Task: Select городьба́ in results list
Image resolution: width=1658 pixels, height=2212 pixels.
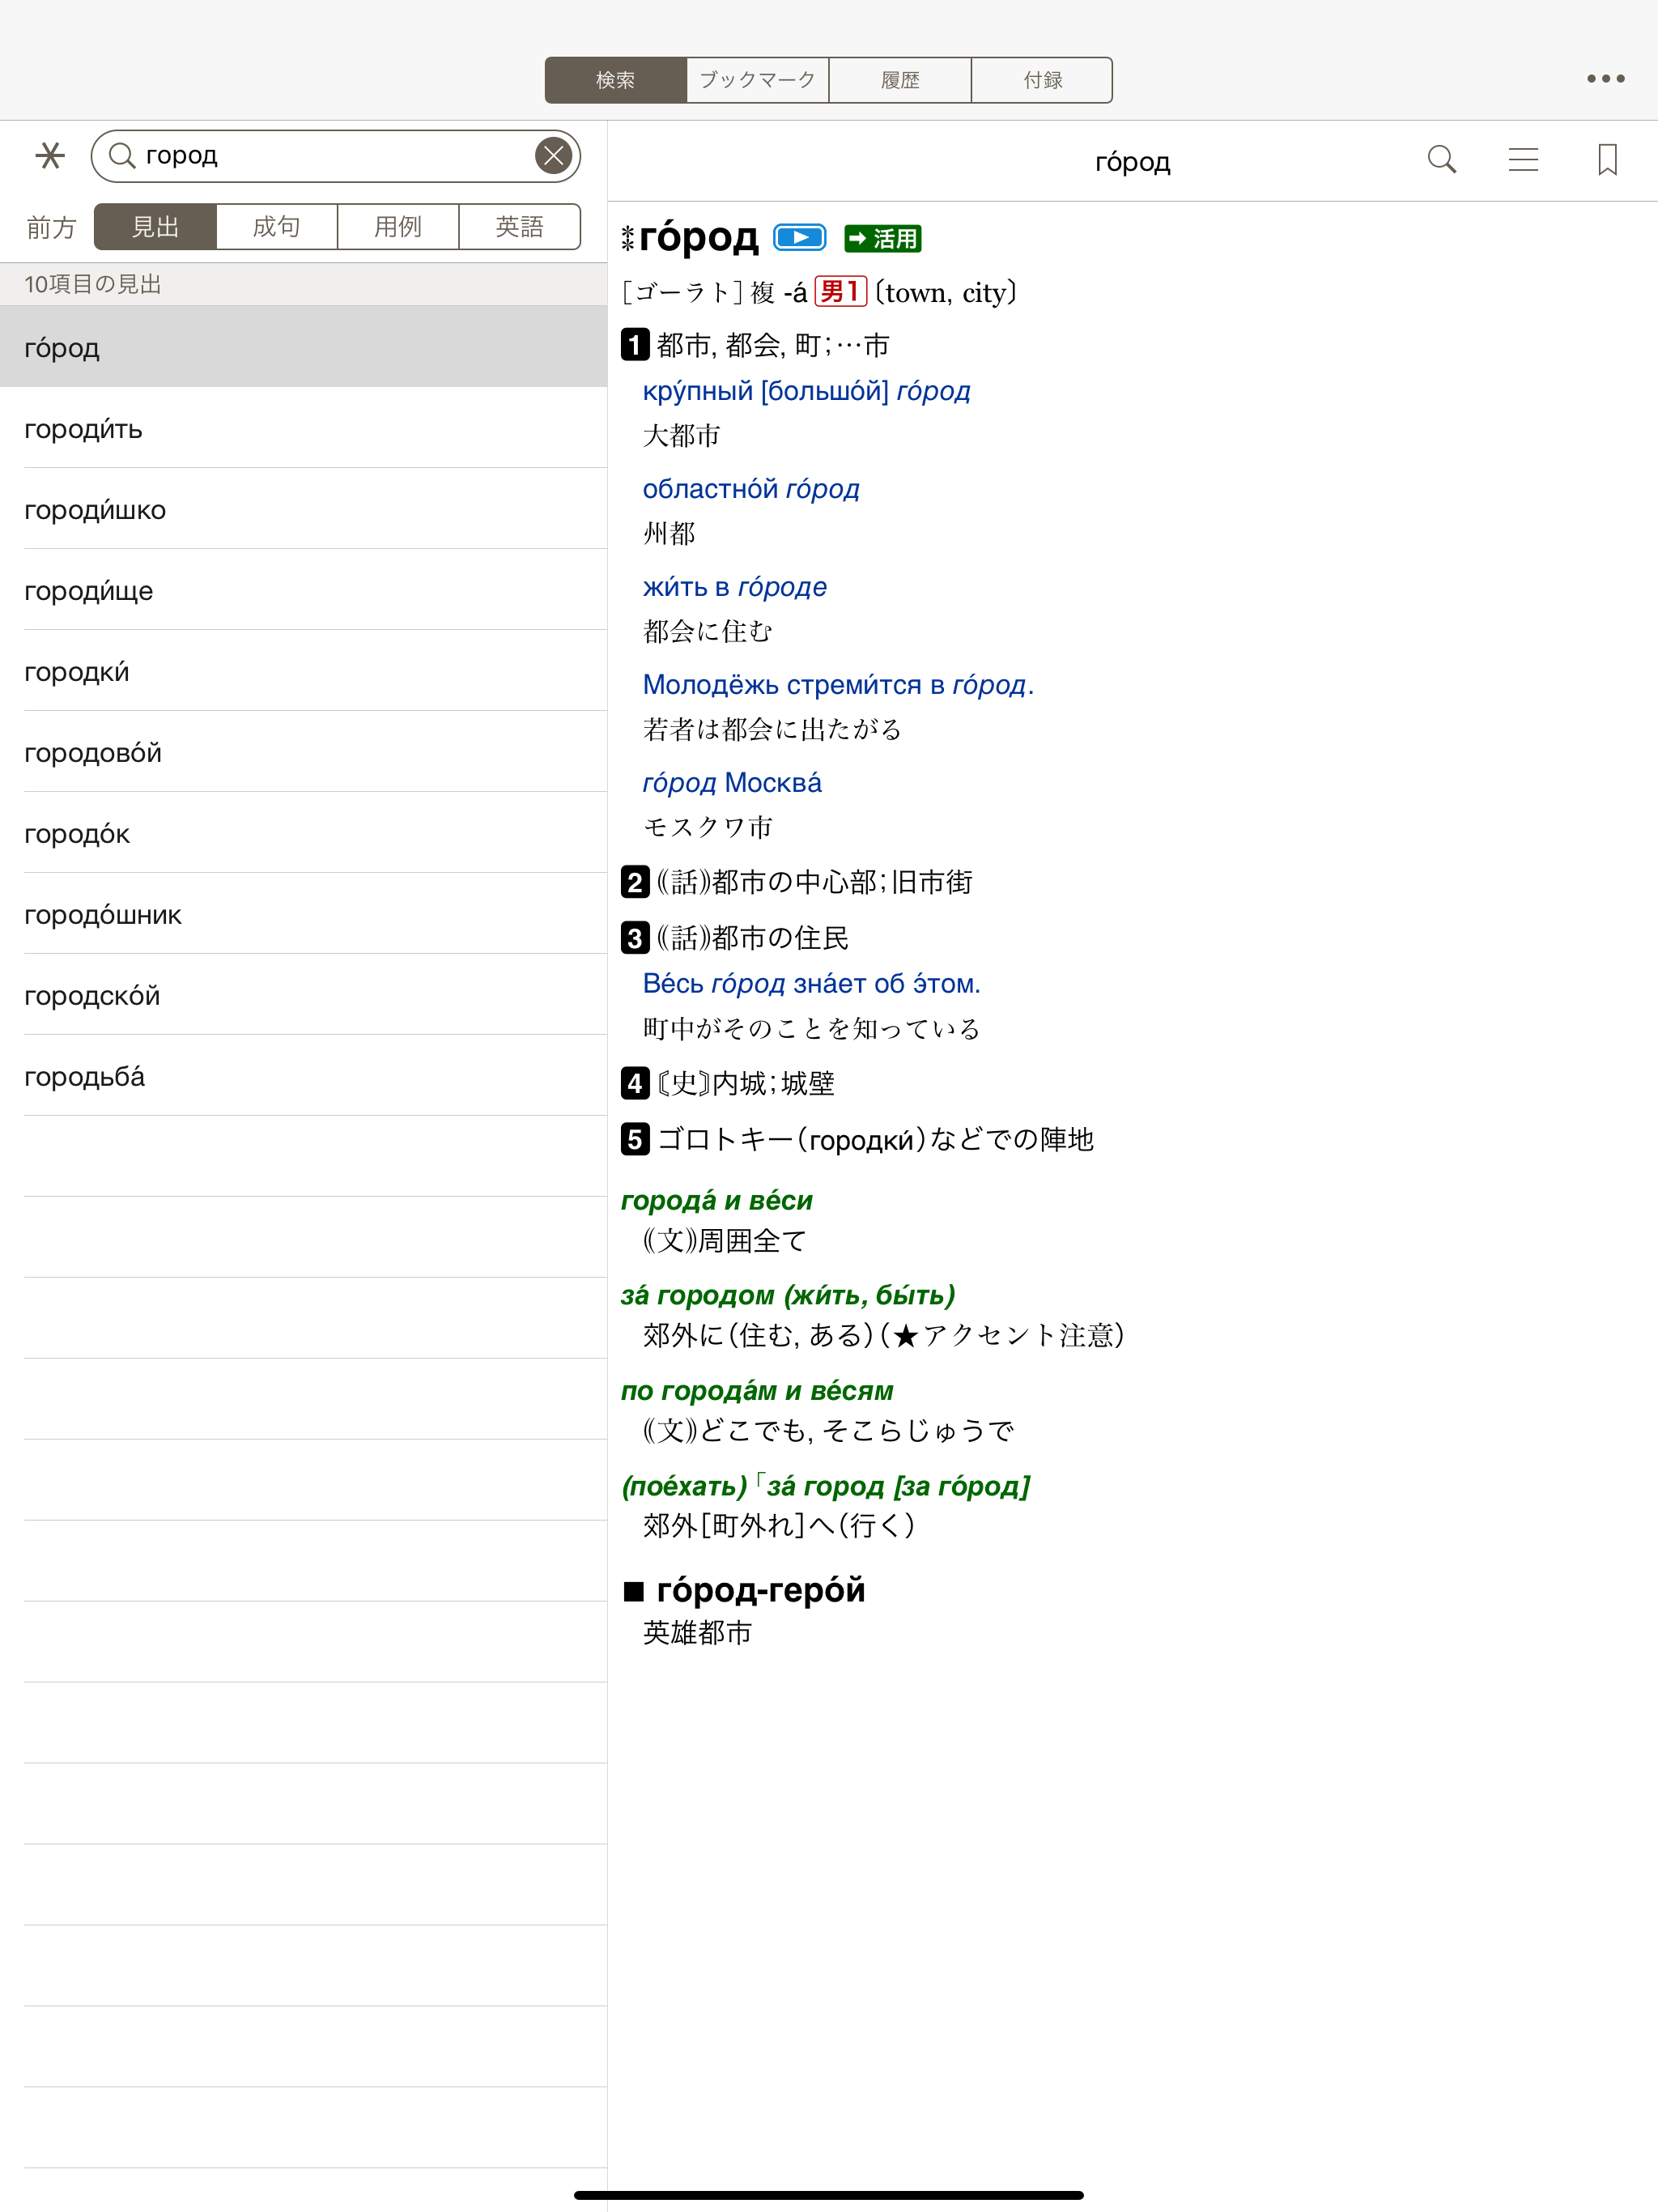Action: point(304,1076)
